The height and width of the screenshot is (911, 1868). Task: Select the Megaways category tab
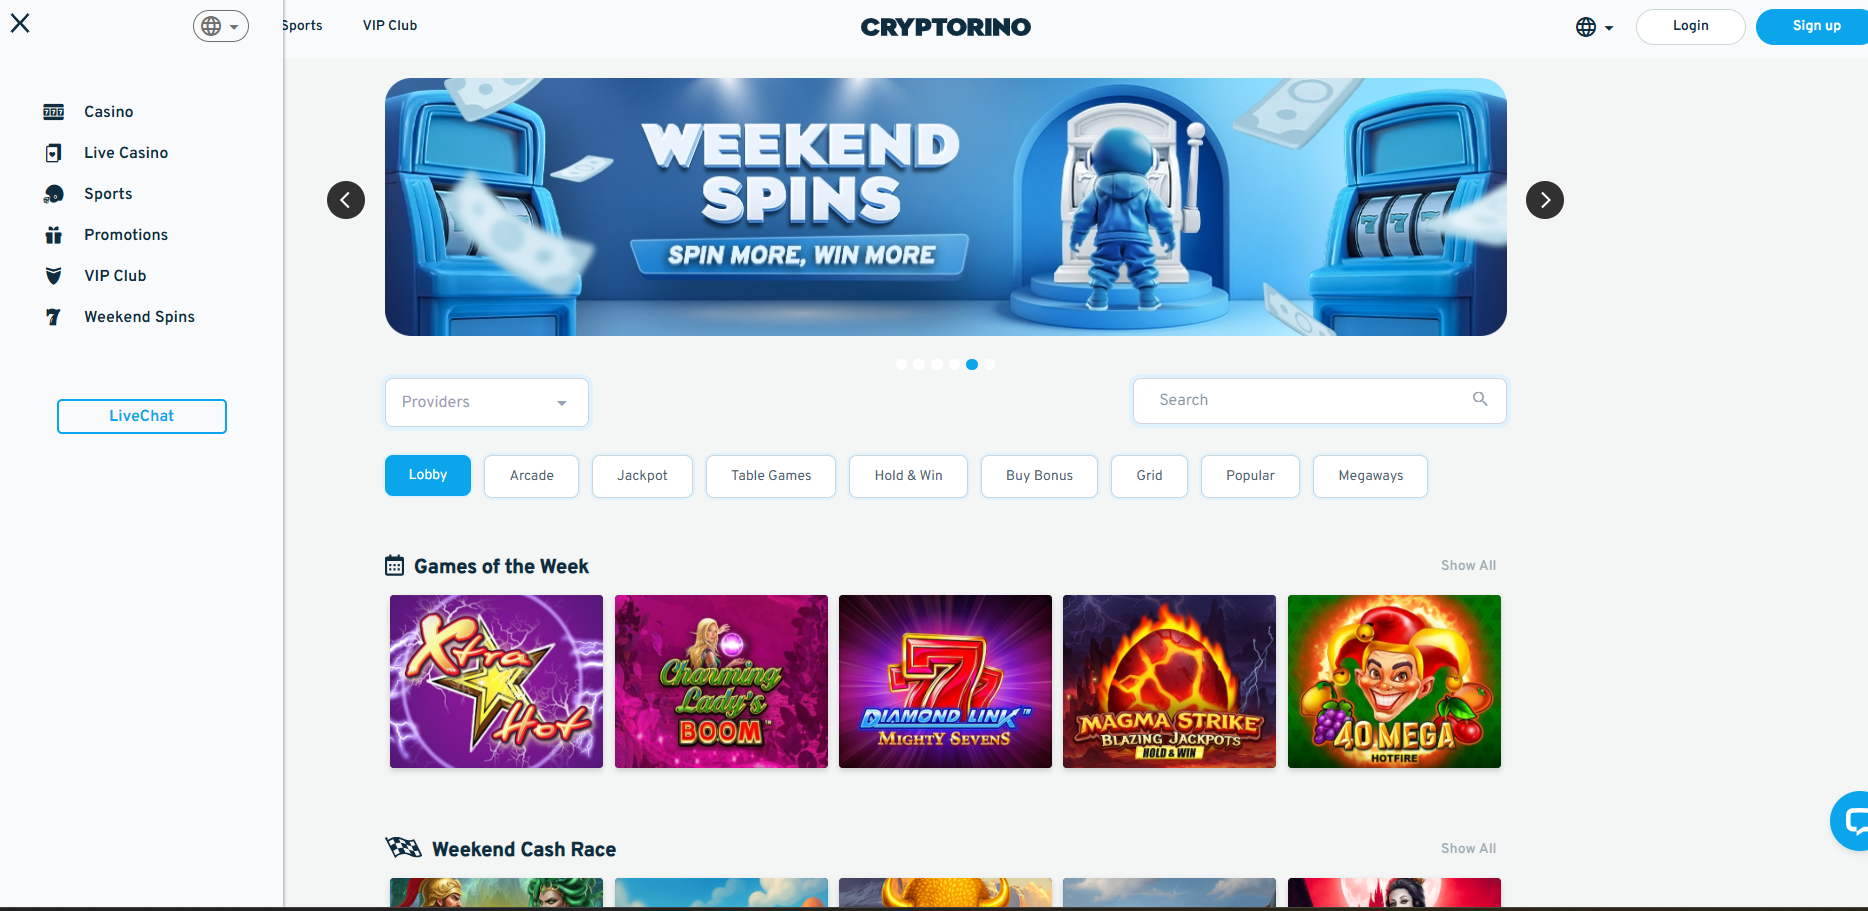(1370, 476)
